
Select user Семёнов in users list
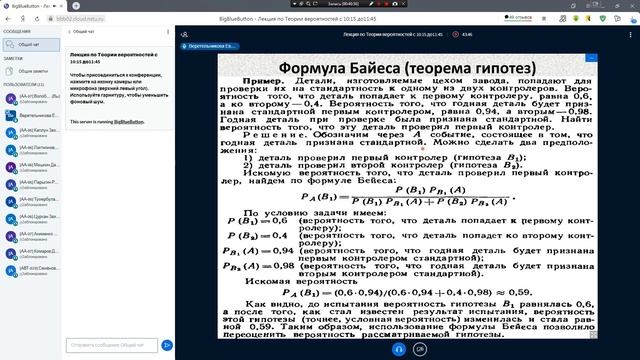tap(31, 271)
